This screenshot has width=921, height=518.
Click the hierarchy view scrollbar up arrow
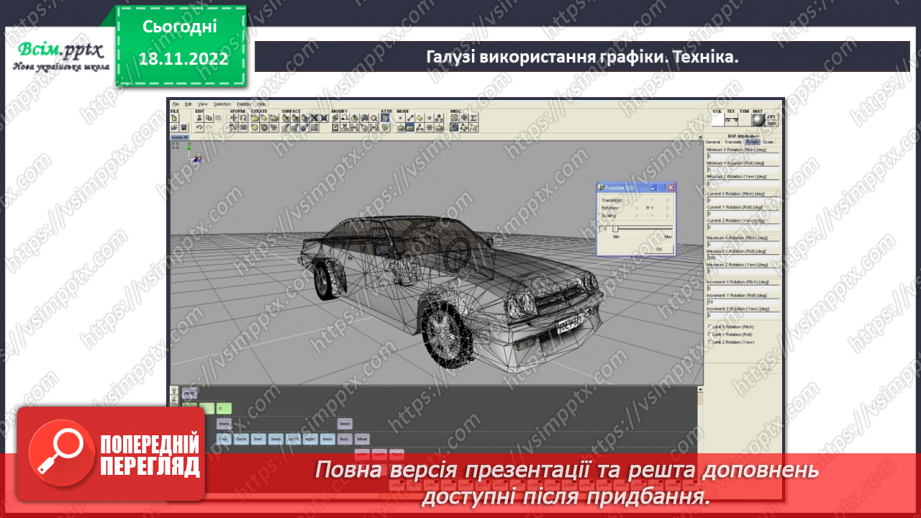coord(700,389)
